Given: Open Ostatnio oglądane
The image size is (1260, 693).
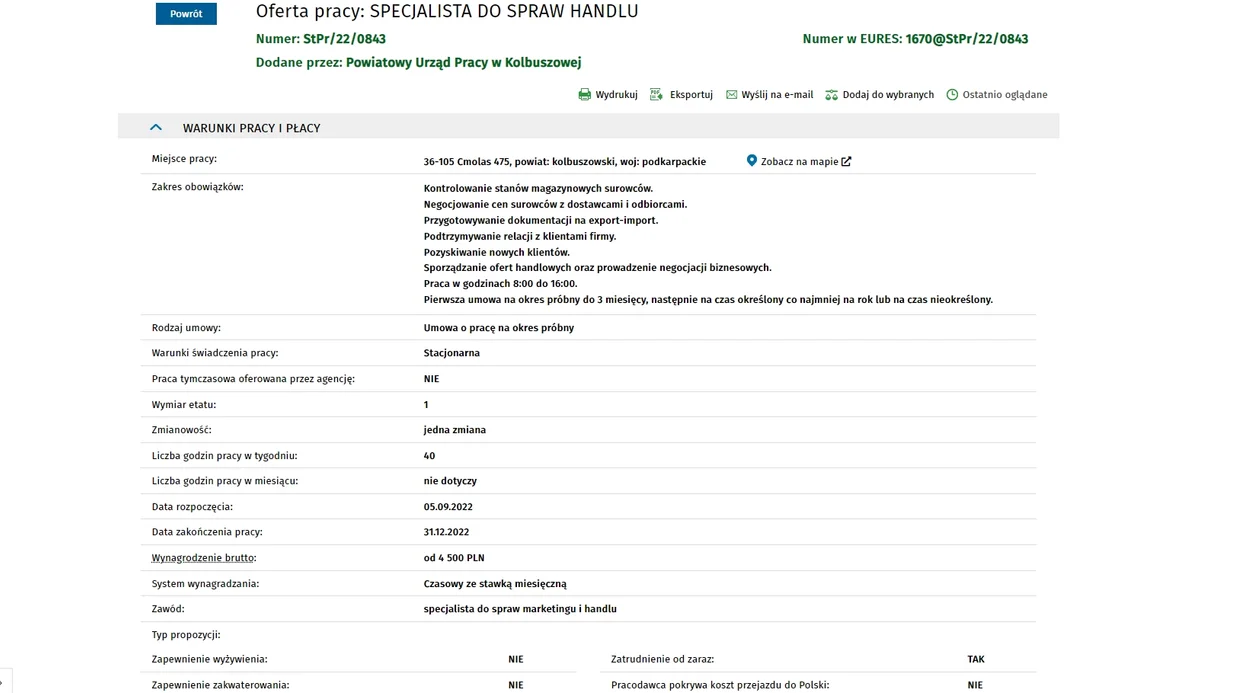Looking at the screenshot, I should pos(1005,95).
